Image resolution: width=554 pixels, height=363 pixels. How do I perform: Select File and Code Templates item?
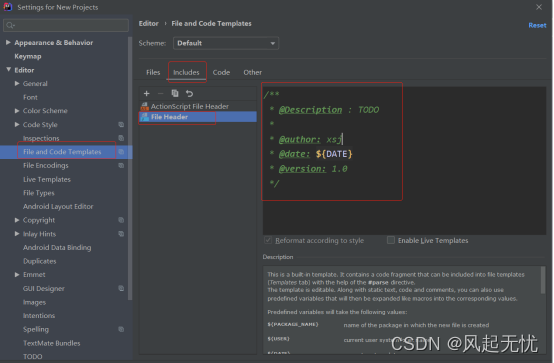pos(62,152)
